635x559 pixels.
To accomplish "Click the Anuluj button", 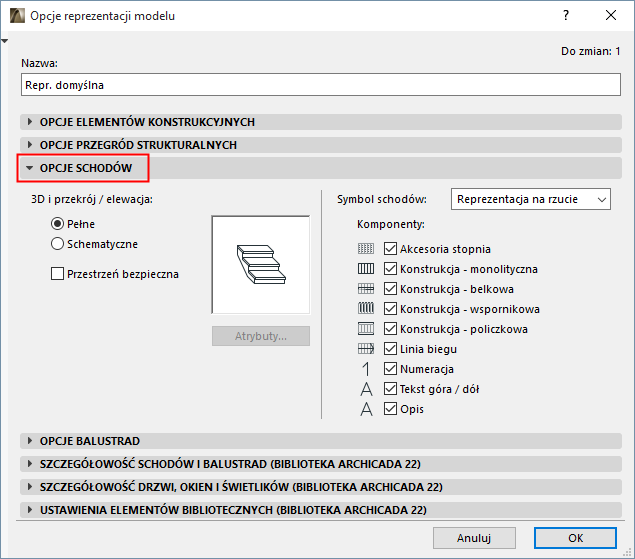I will point(474,538).
